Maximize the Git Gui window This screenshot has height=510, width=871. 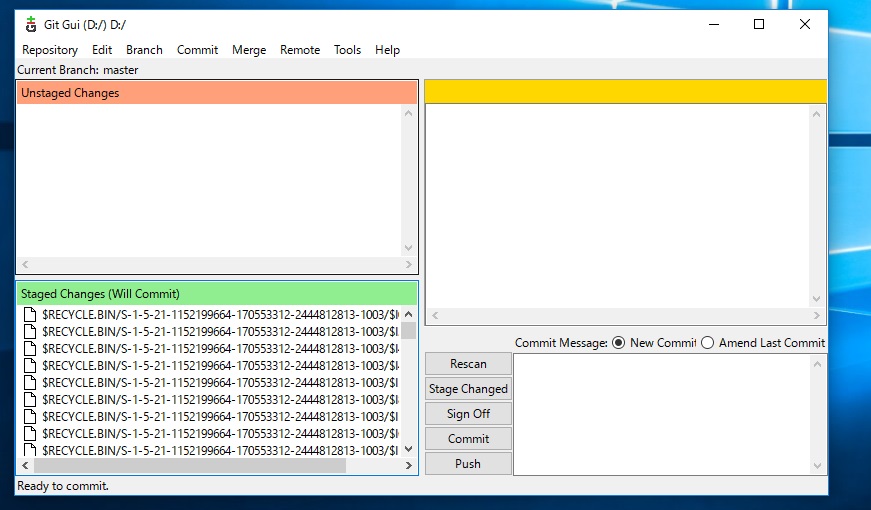[x=759, y=24]
